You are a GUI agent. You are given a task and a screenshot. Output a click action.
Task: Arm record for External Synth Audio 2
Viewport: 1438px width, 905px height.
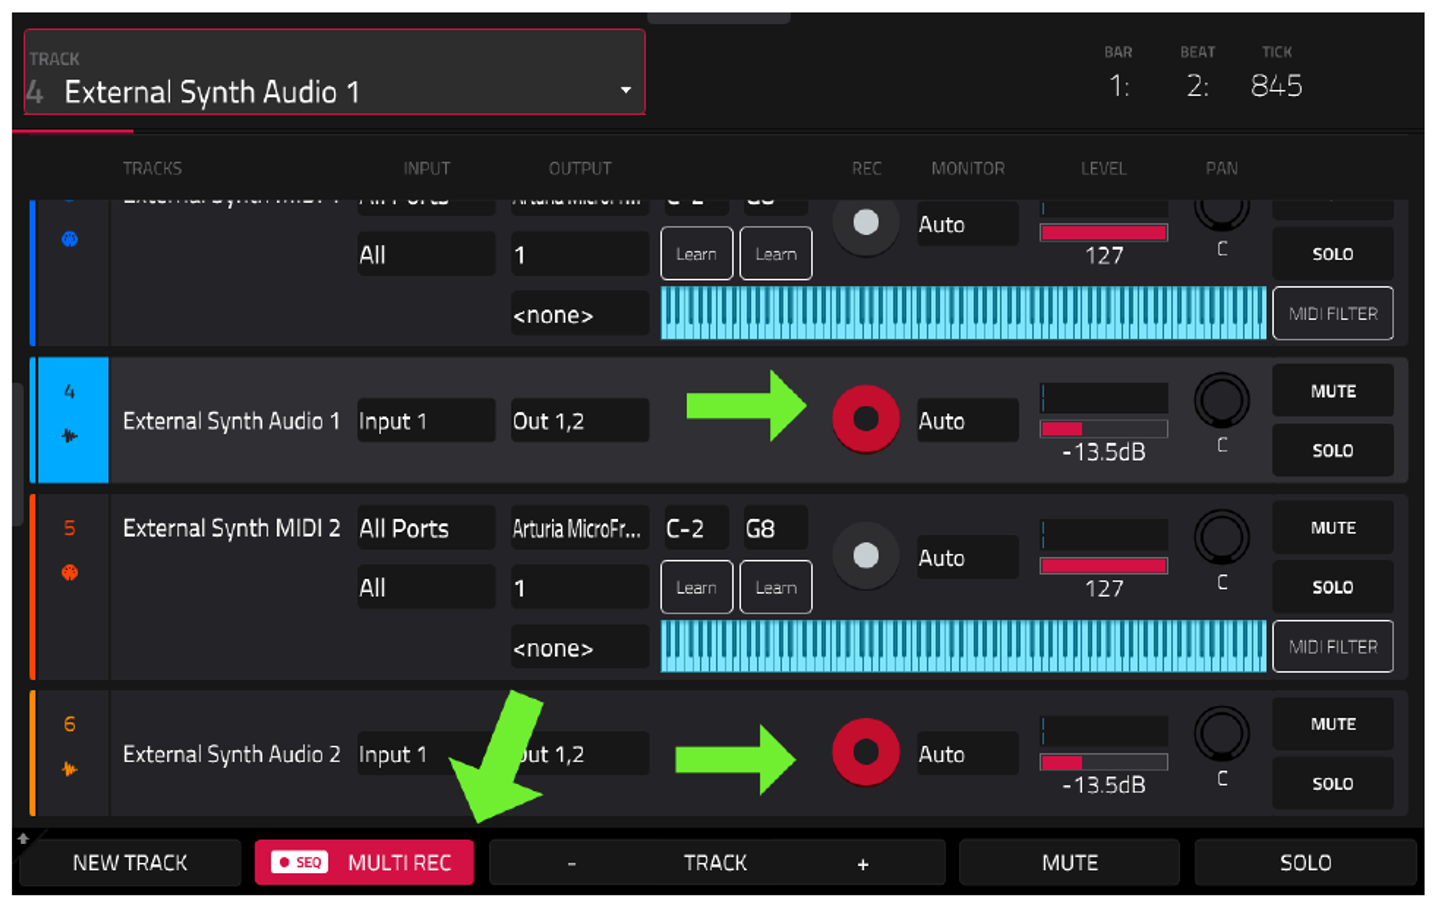coord(866,752)
